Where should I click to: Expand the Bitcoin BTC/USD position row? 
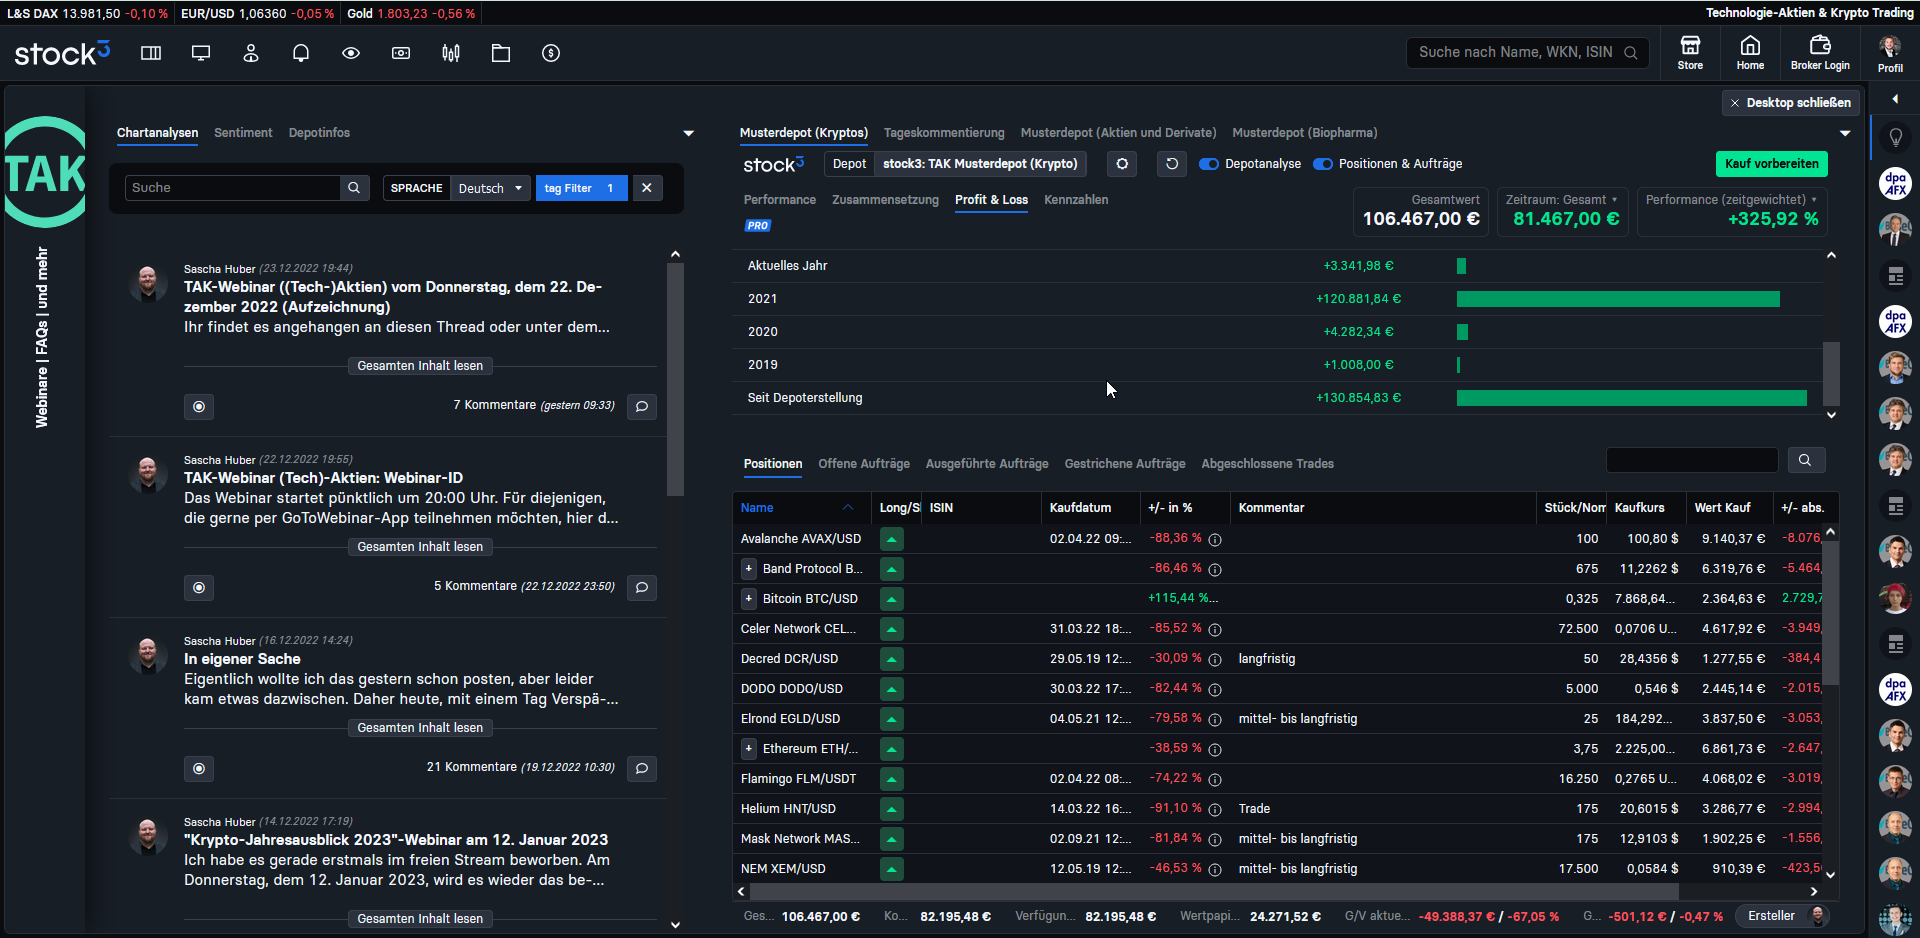tap(748, 598)
